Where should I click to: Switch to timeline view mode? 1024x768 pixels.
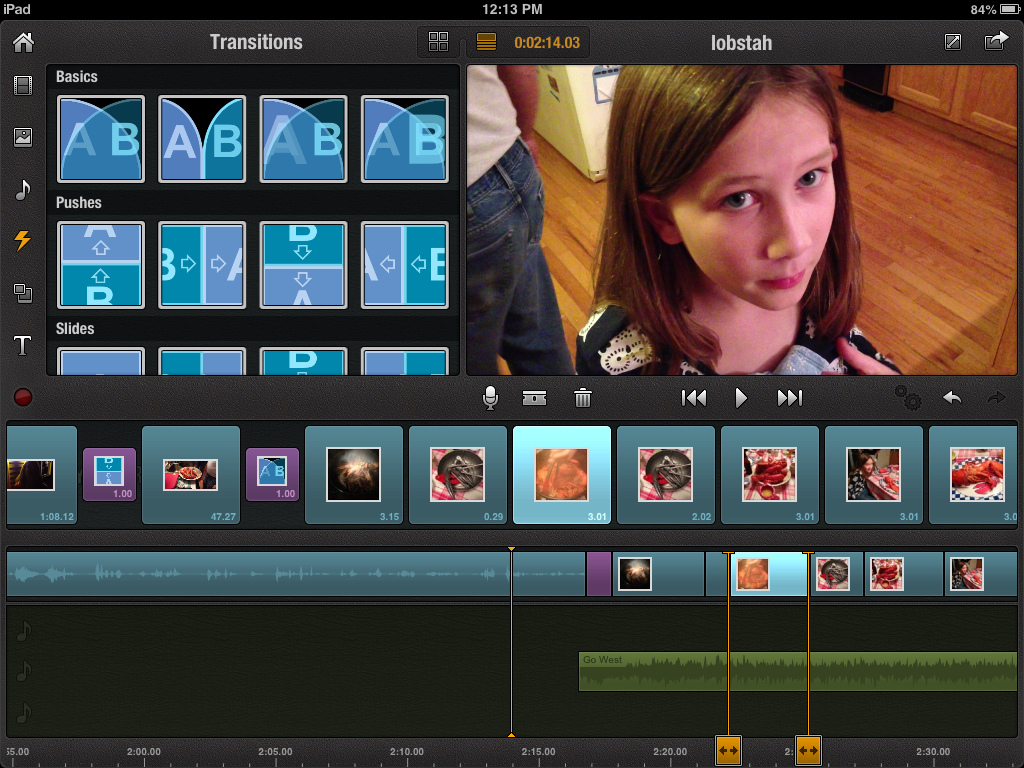[486, 42]
